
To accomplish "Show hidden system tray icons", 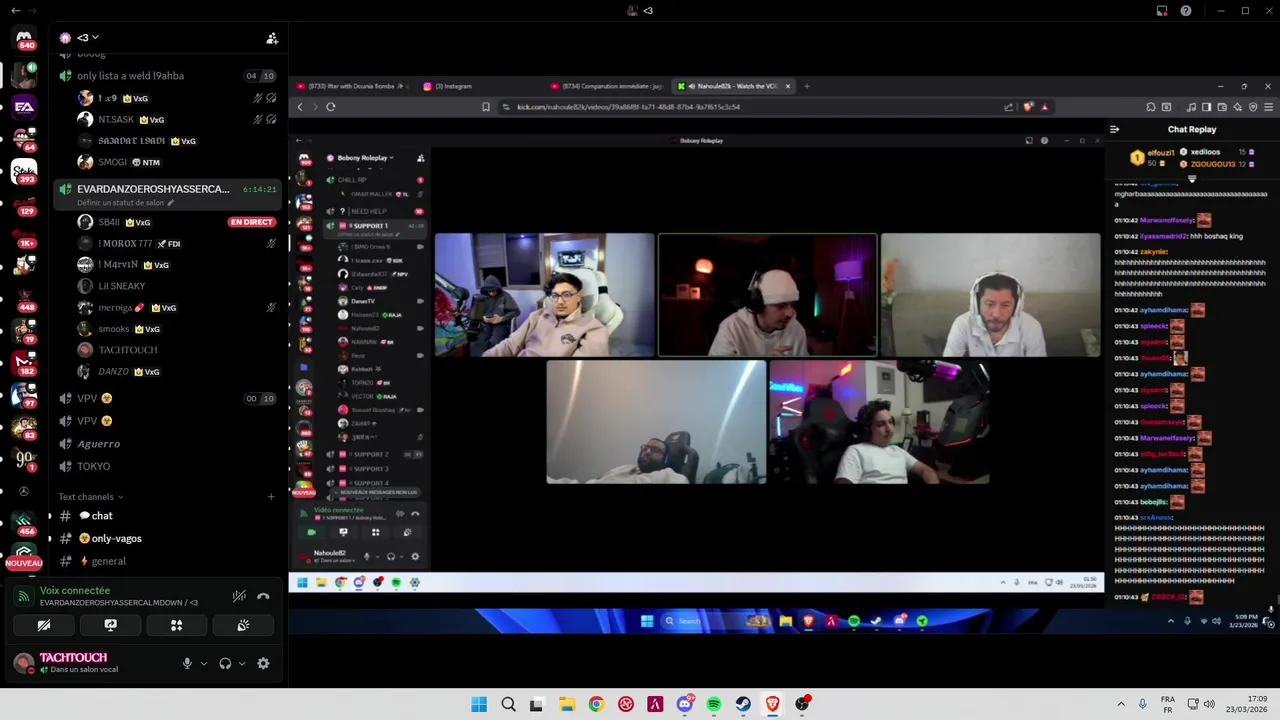I will [x=1121, y=704].
